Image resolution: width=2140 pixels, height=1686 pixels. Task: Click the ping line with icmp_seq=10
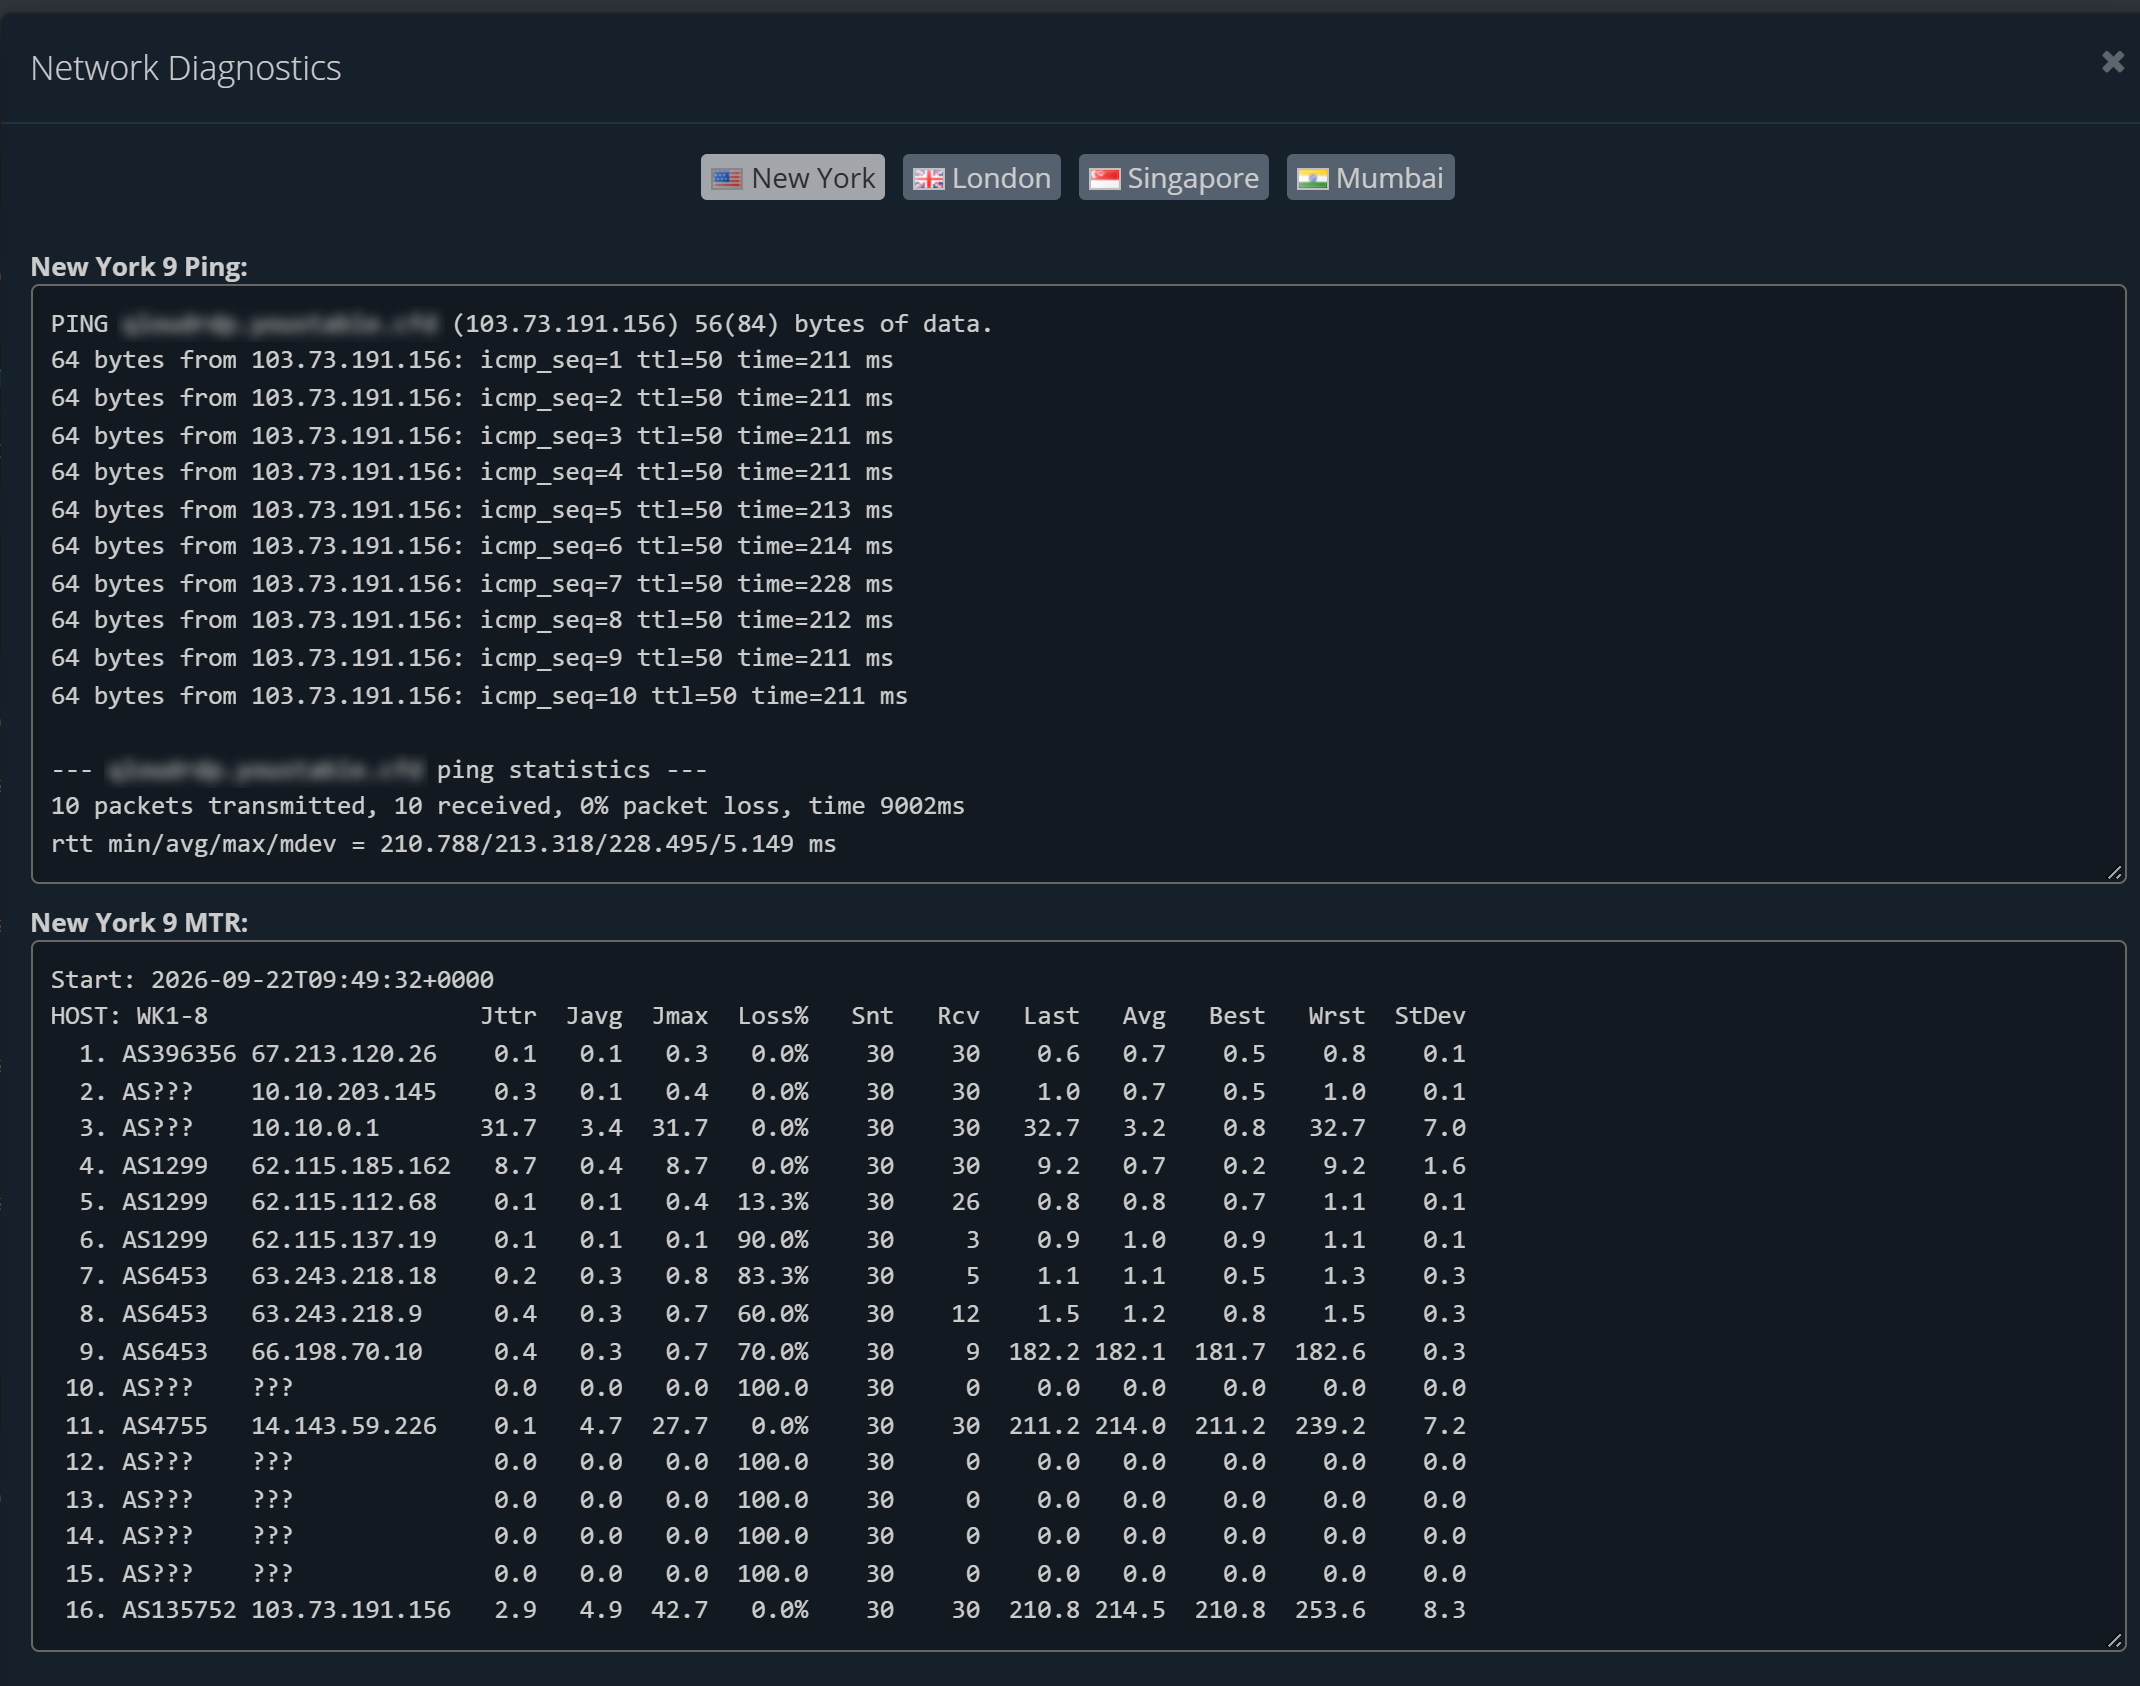click(479, 695)
